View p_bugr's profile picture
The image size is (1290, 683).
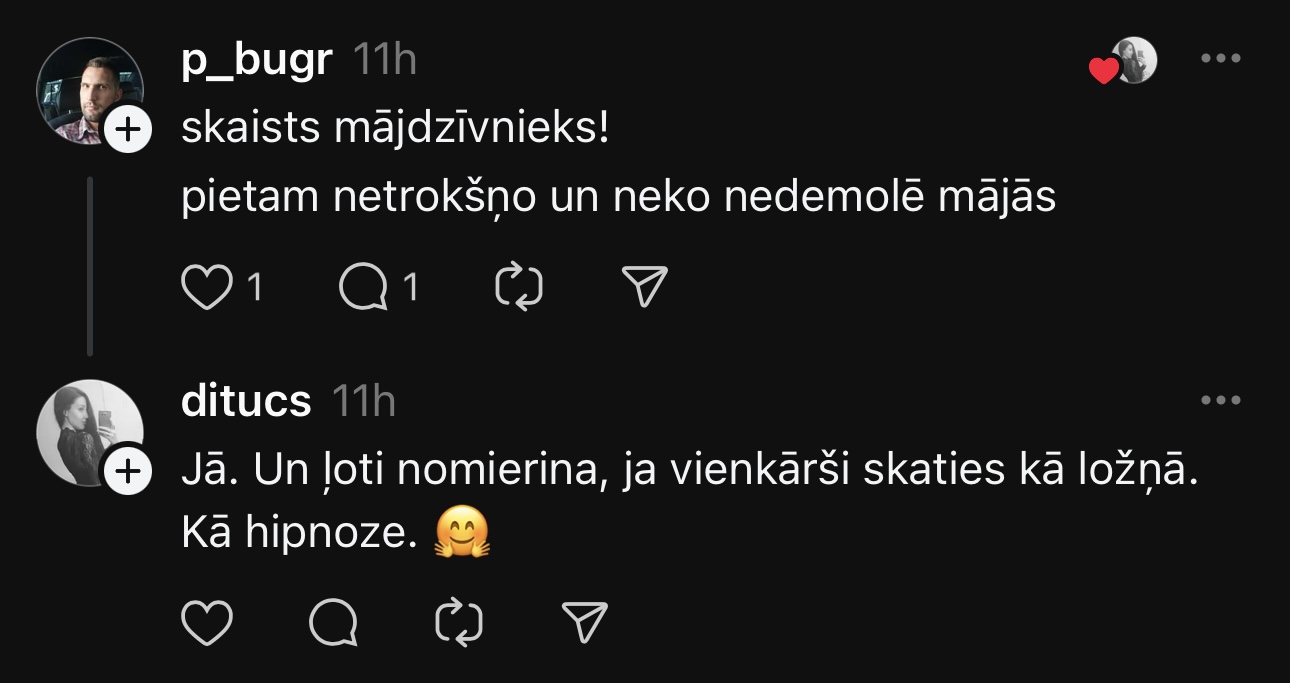tap(85, 90)
